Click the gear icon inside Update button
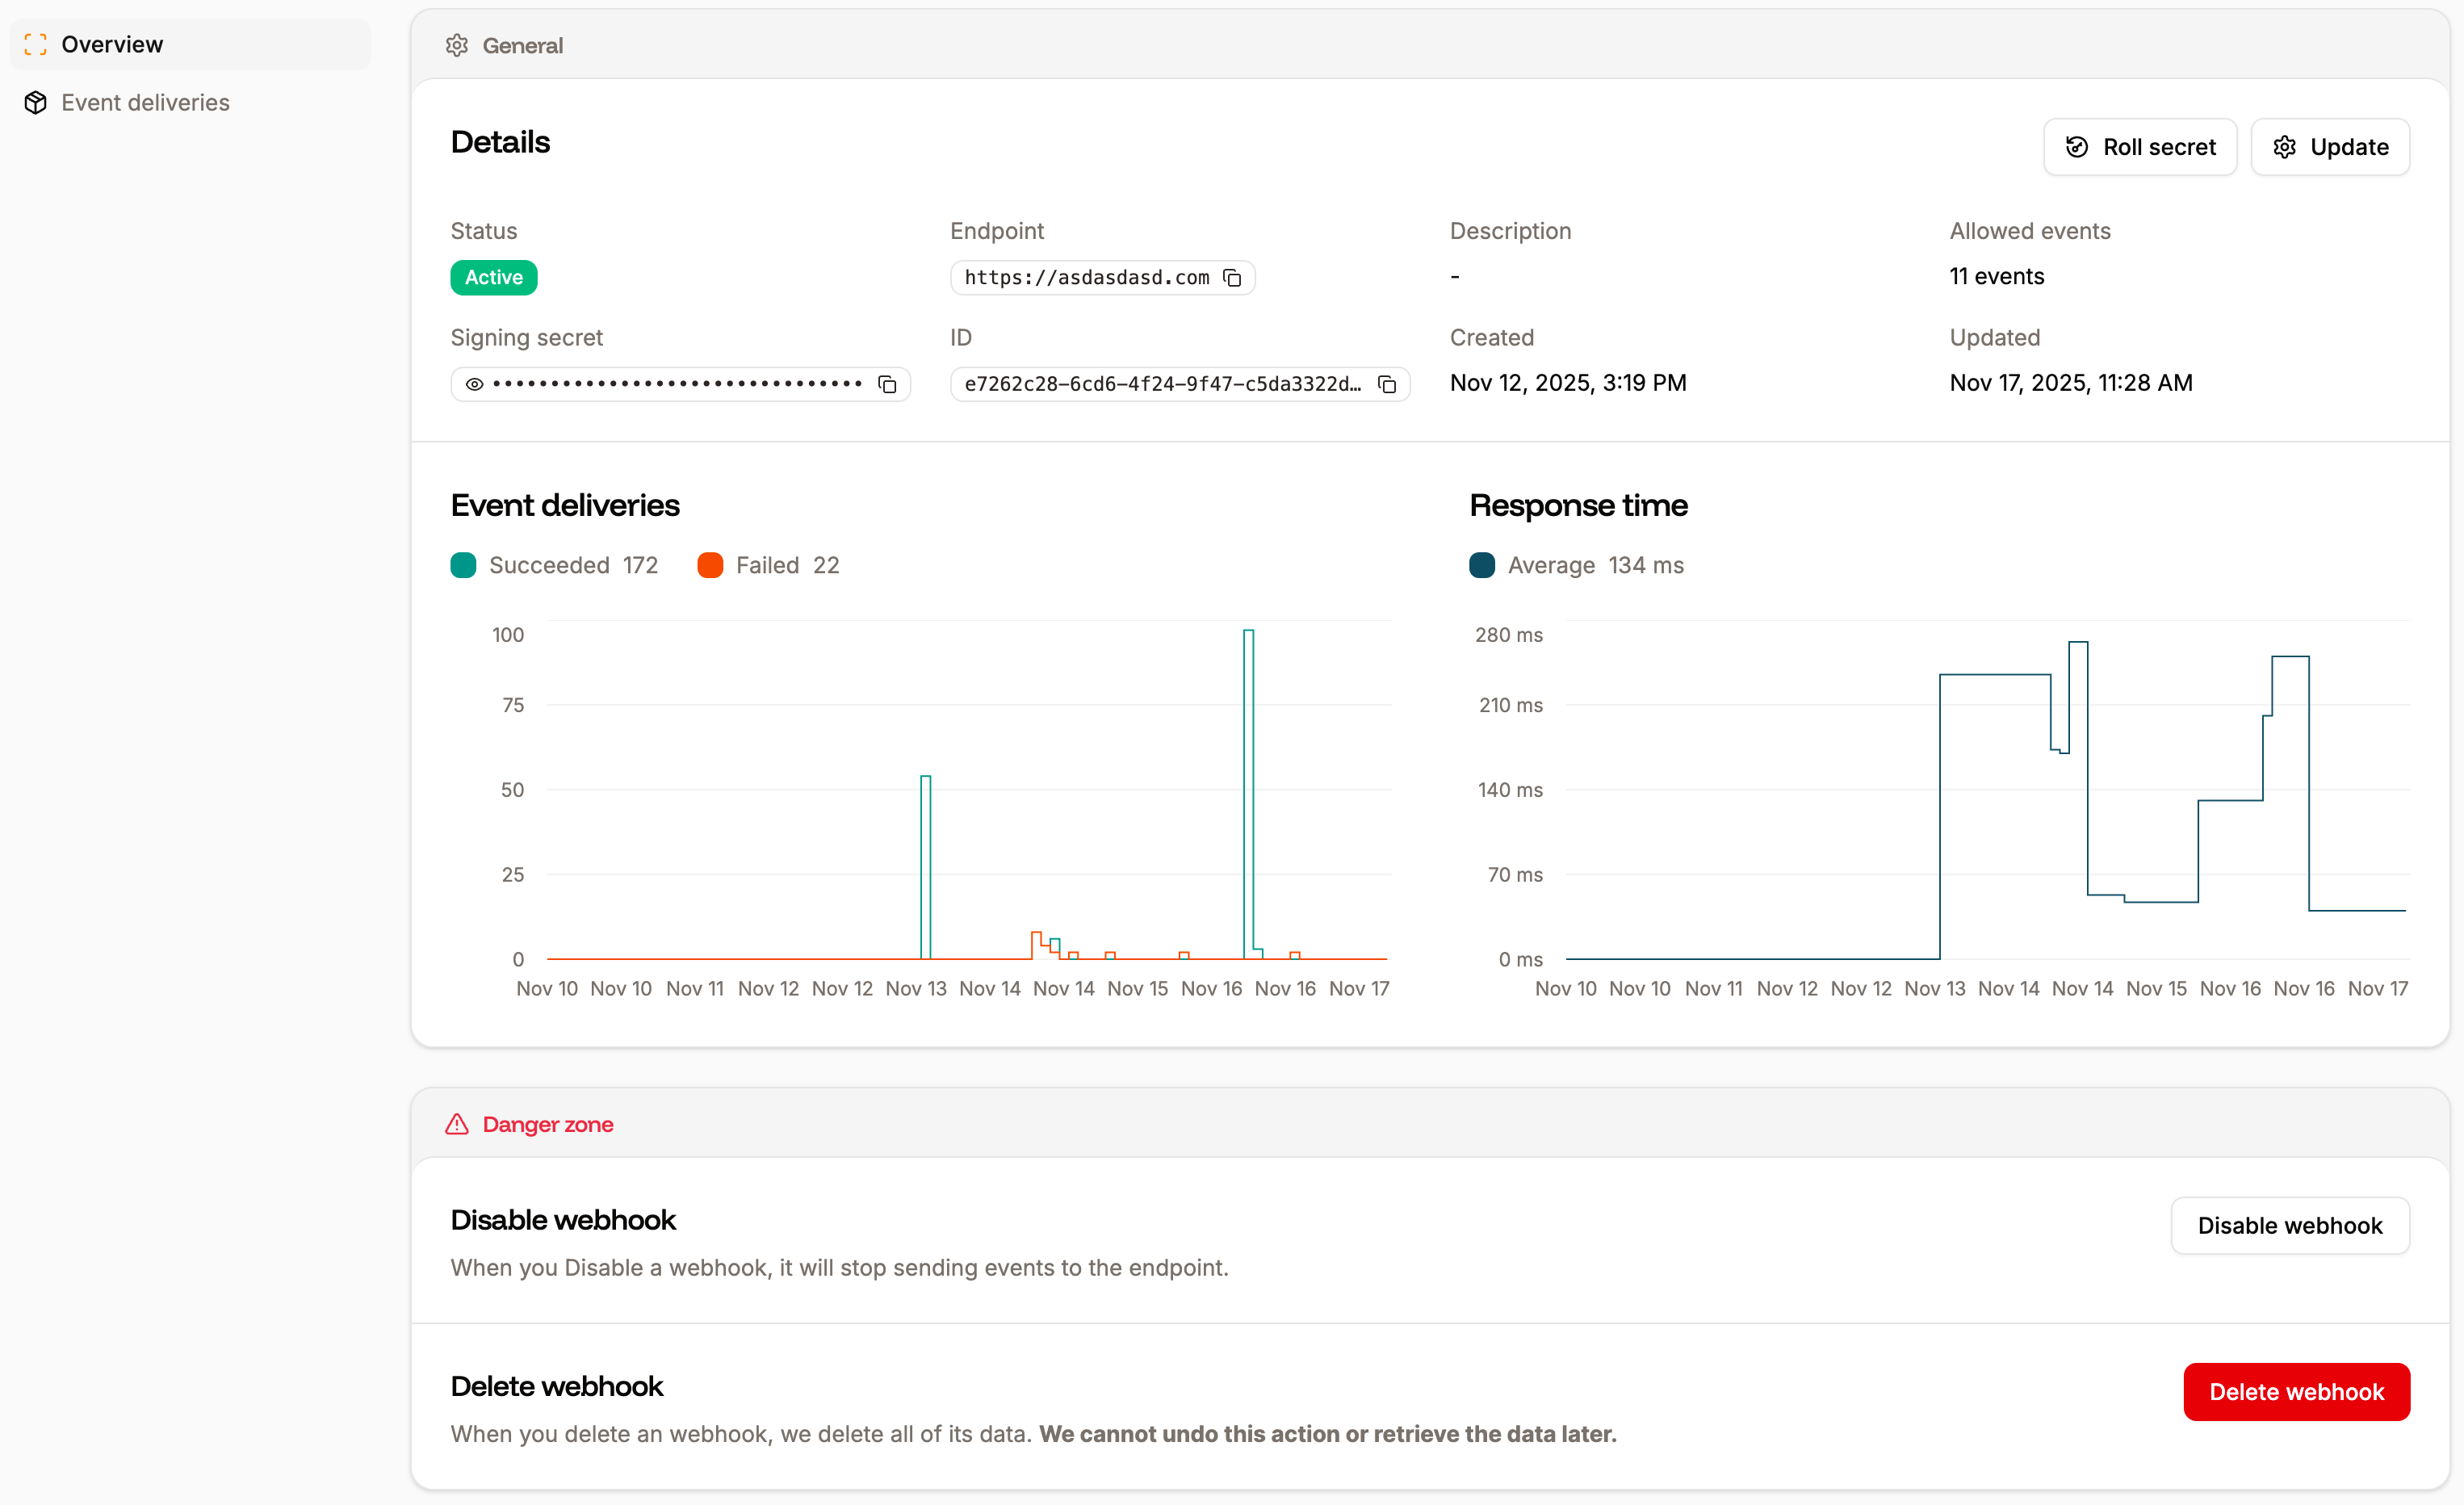 point(2285,146)
